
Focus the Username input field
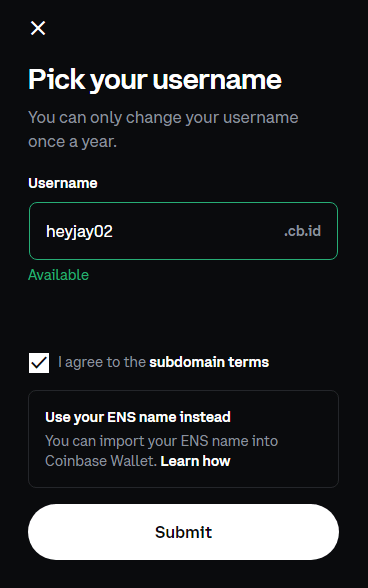[x=183, y=231]
